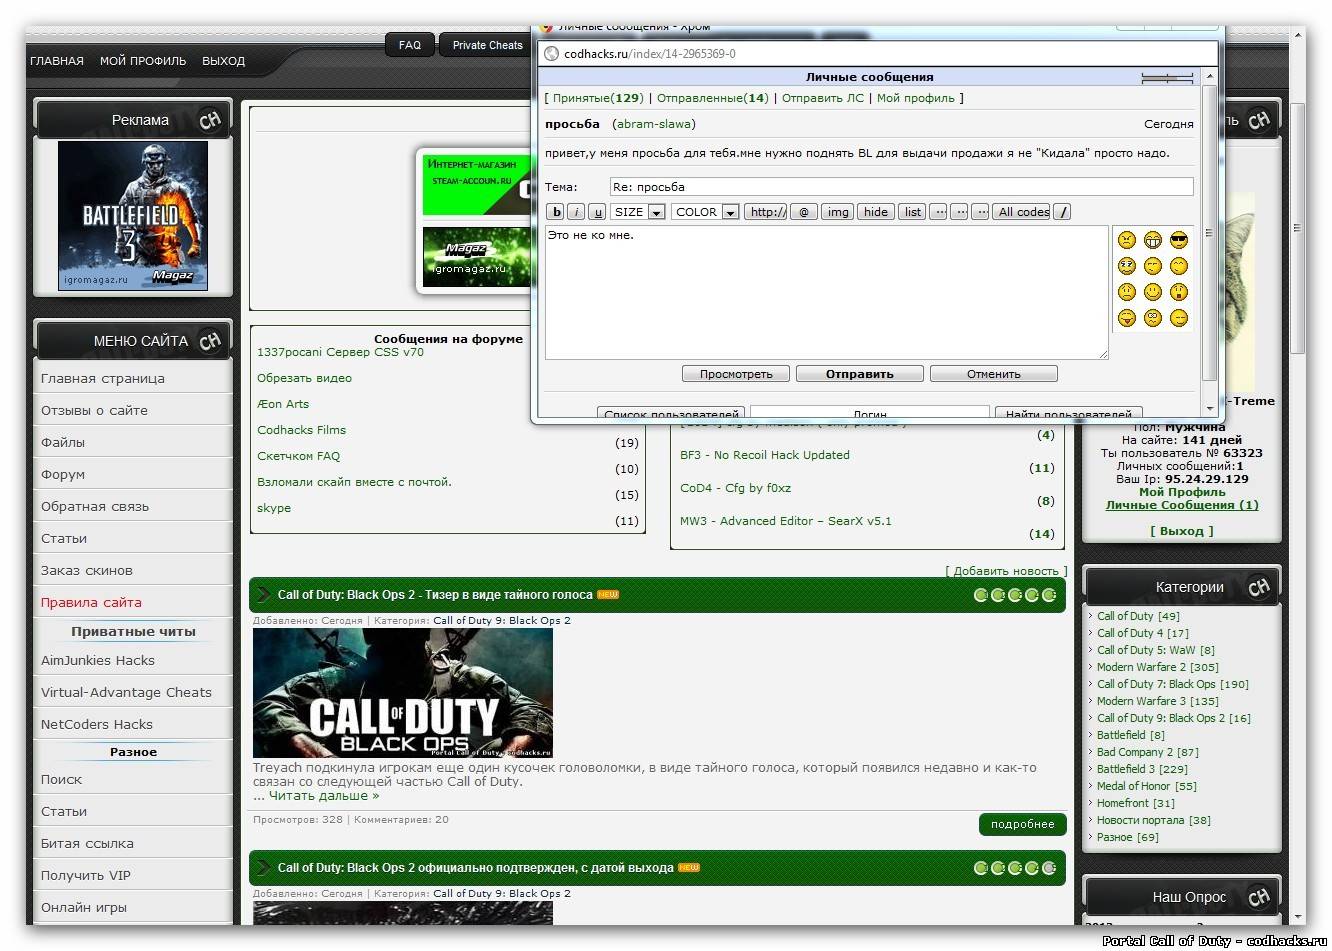Open the FAQ tab button
The width and height of the screenshot is (1332, 951).
(x=410, y=45)
